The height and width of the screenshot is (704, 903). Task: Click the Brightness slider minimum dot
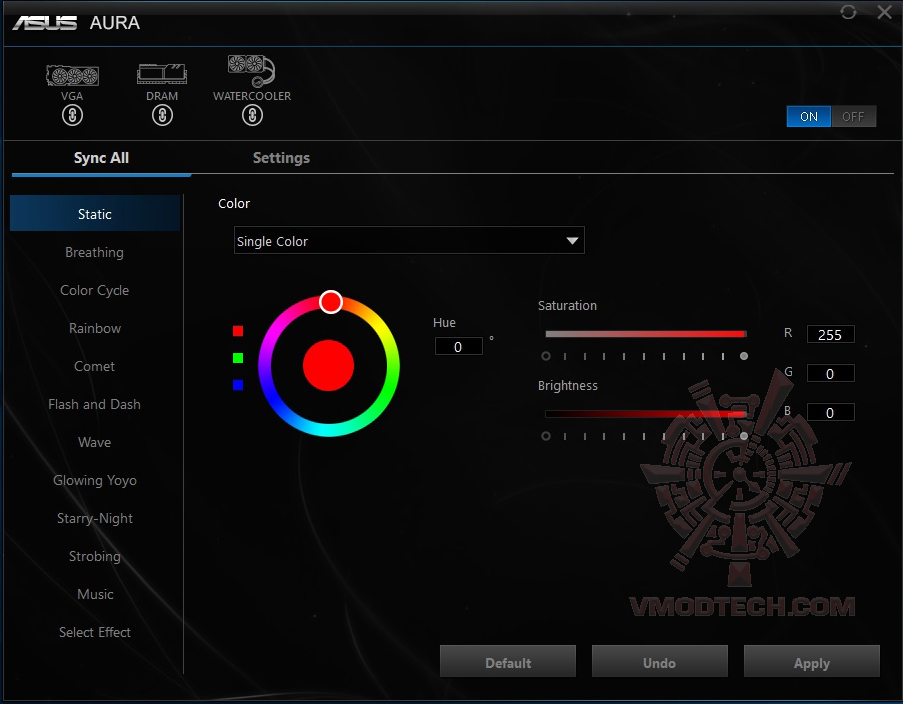coord(546,436)
